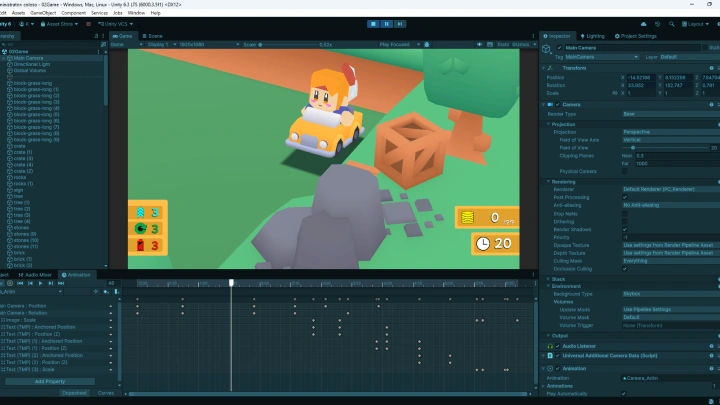Open the account K dropdown
The width and height of the screenshot is (720, 405).
[x=27, y=24]
